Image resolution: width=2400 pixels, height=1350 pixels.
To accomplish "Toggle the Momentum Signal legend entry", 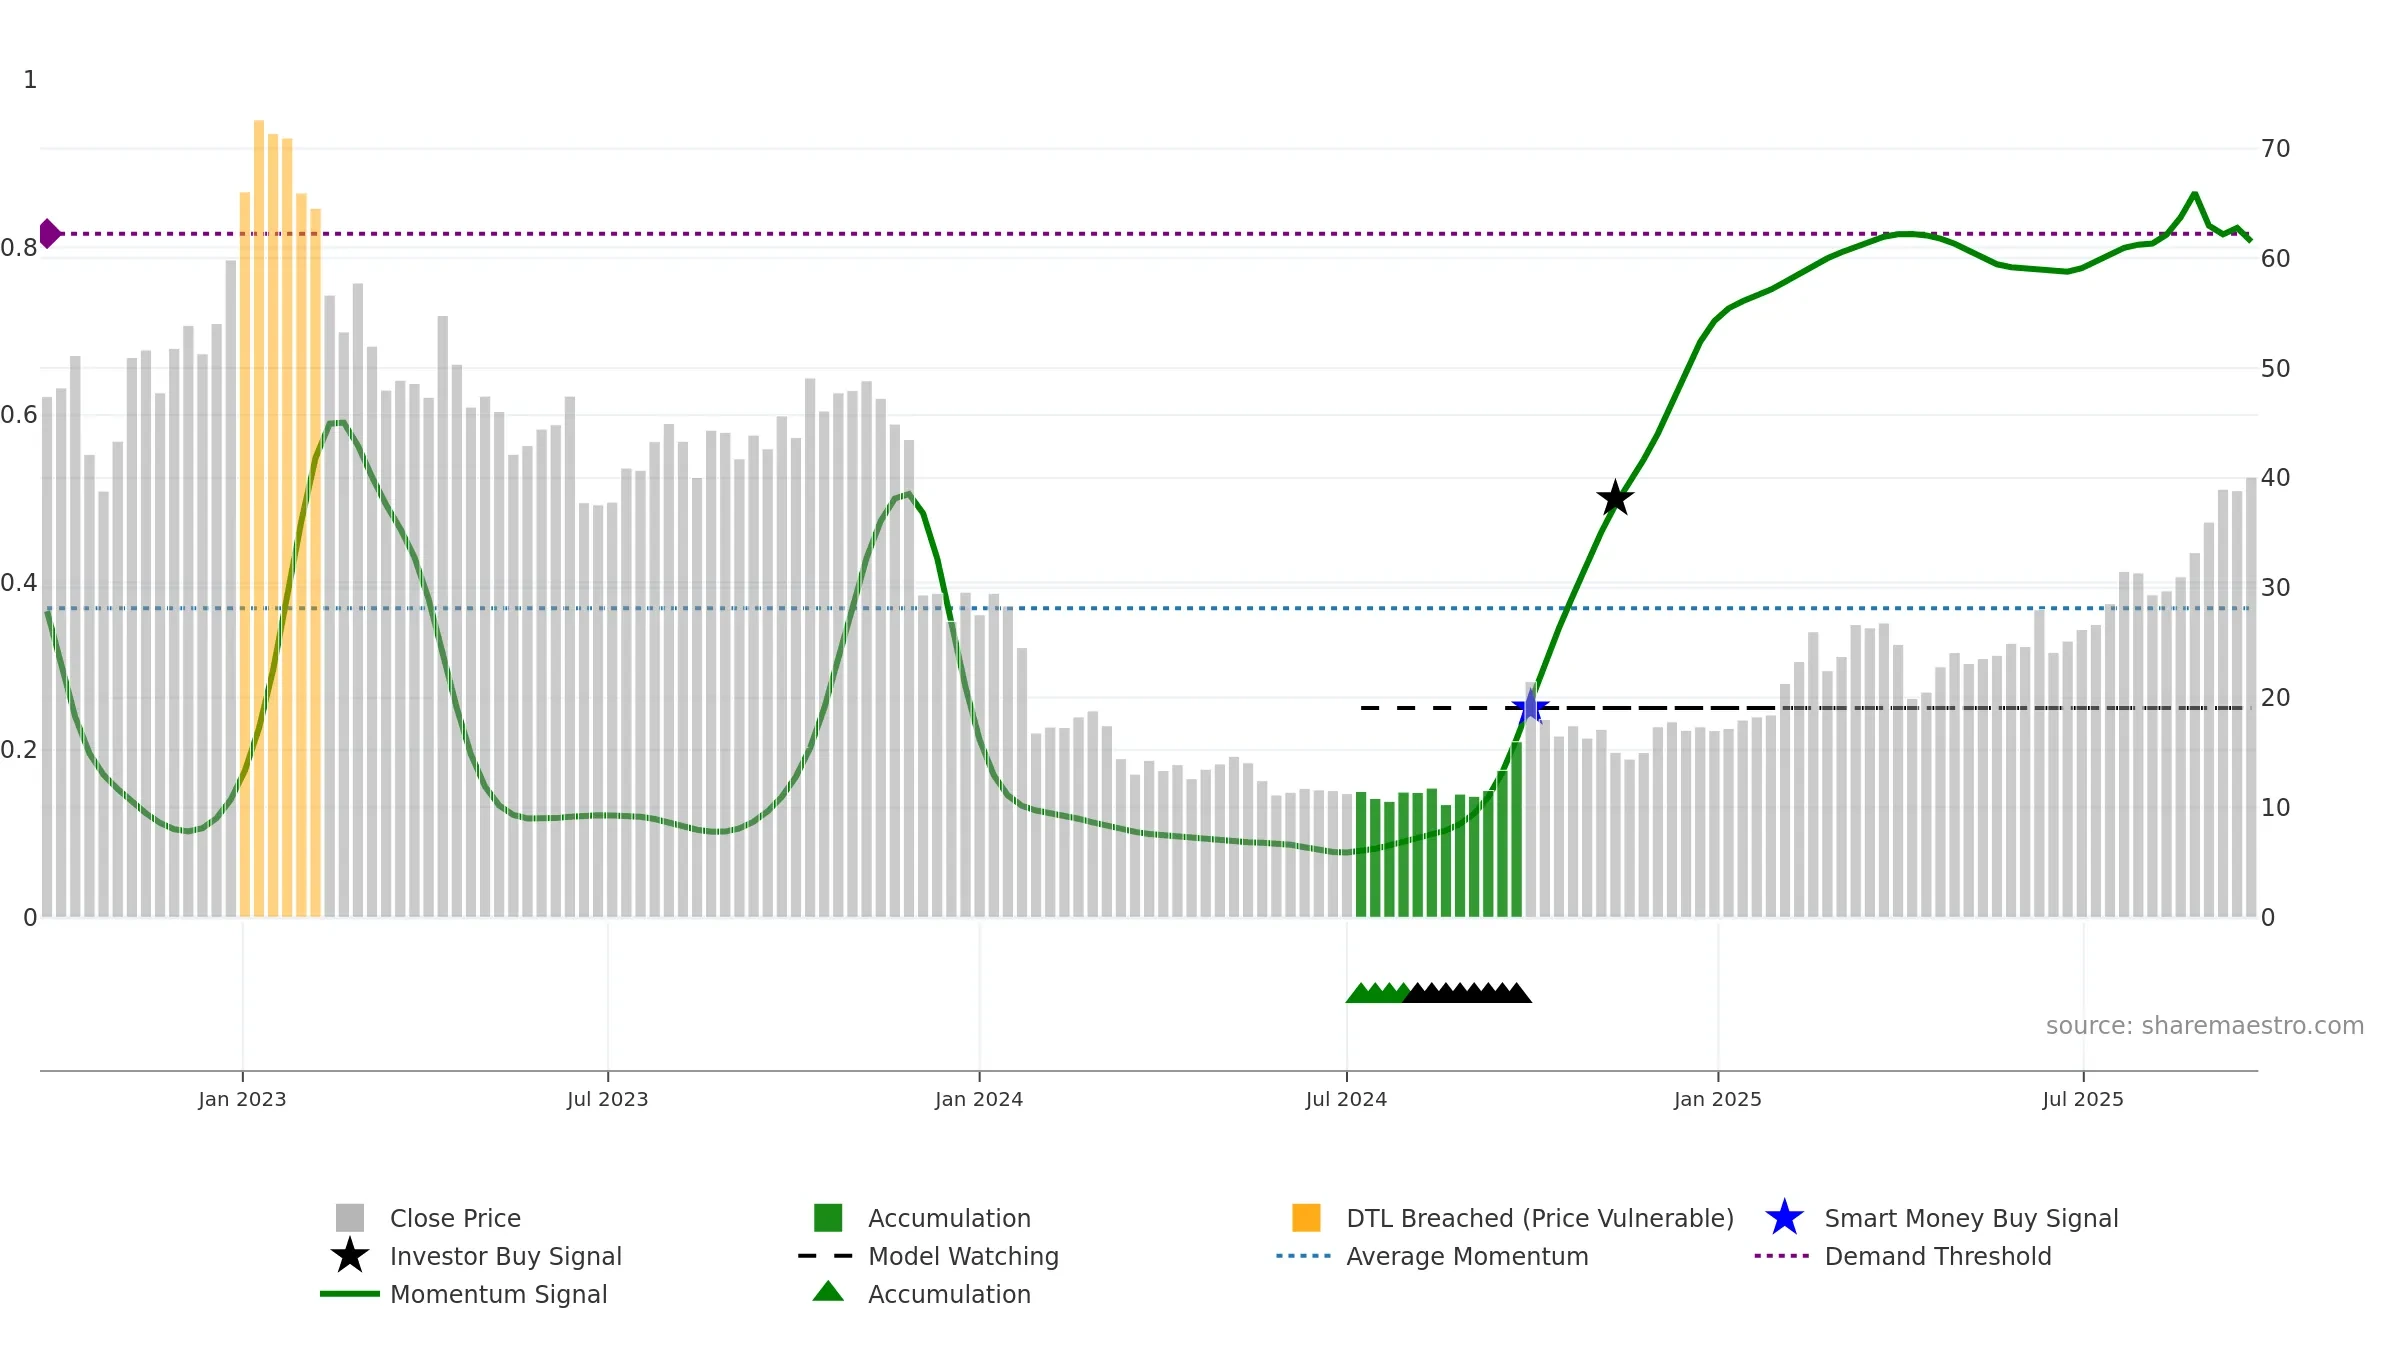I will tap(498, 1294).
